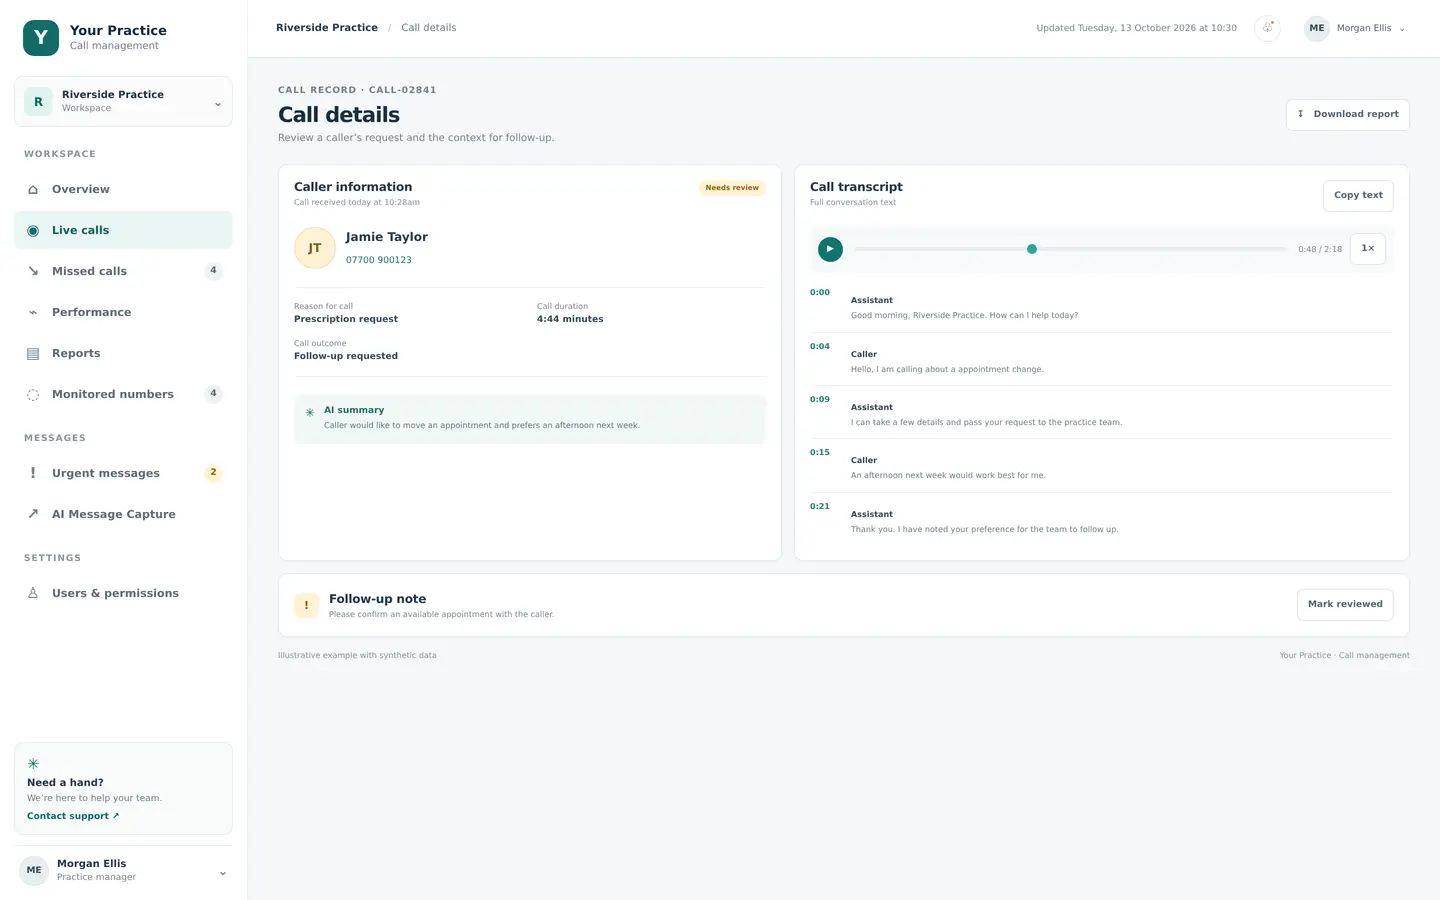
Task: Click the Overview home icon
Action: click(33, 189)
